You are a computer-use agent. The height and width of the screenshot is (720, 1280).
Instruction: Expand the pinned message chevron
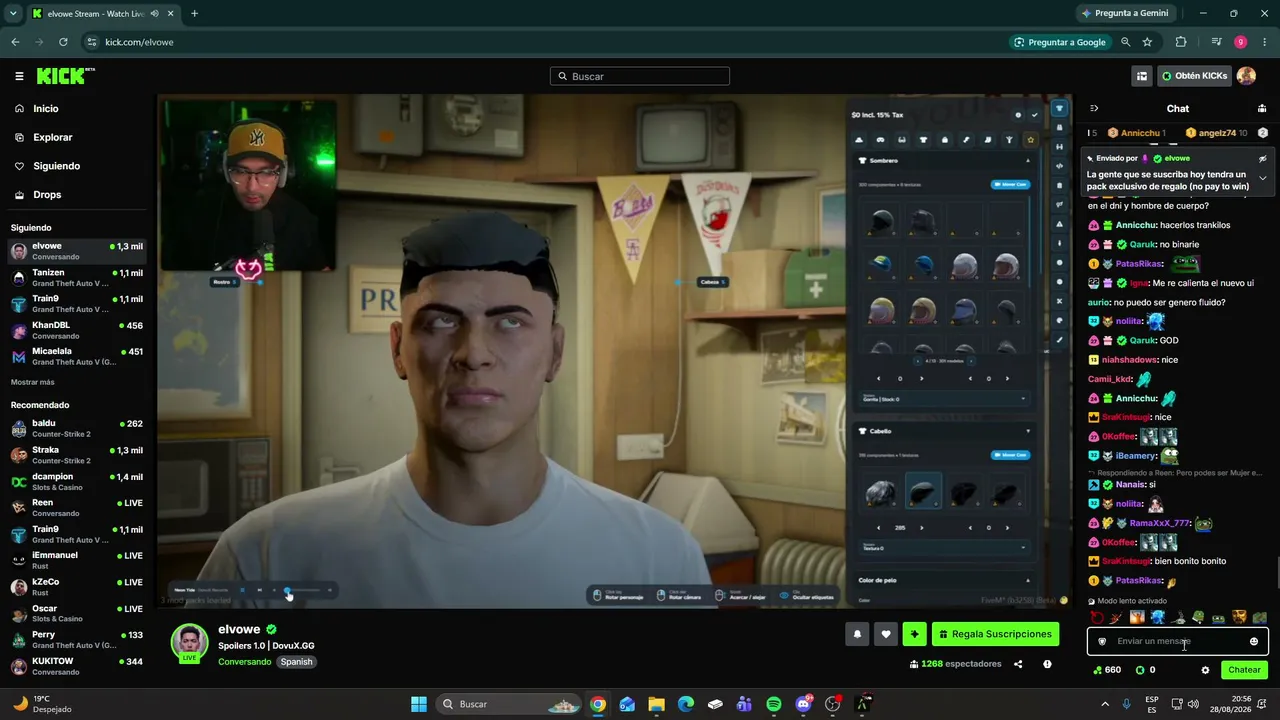coord(1262,178)
